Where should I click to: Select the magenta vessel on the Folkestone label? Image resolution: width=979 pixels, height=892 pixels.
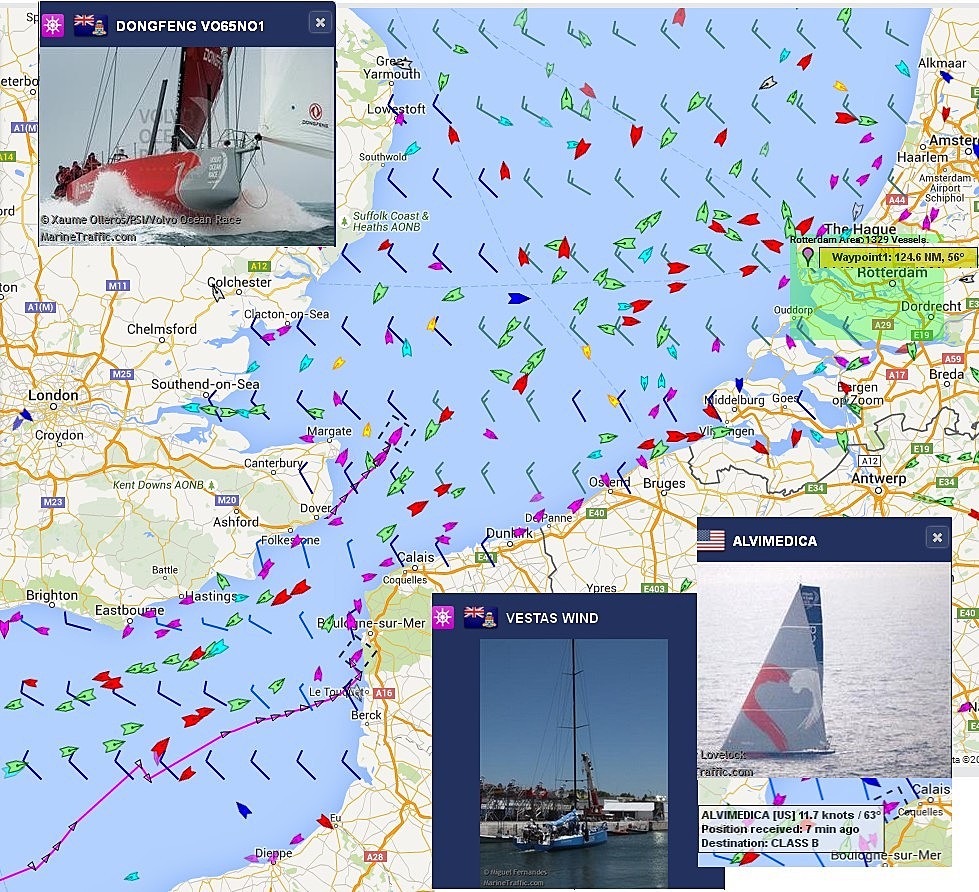(x=296, y=541)
